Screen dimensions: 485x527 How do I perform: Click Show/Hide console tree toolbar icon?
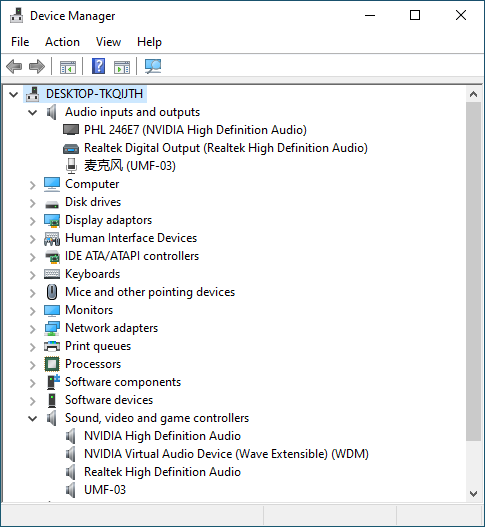(x=68, y=67)
